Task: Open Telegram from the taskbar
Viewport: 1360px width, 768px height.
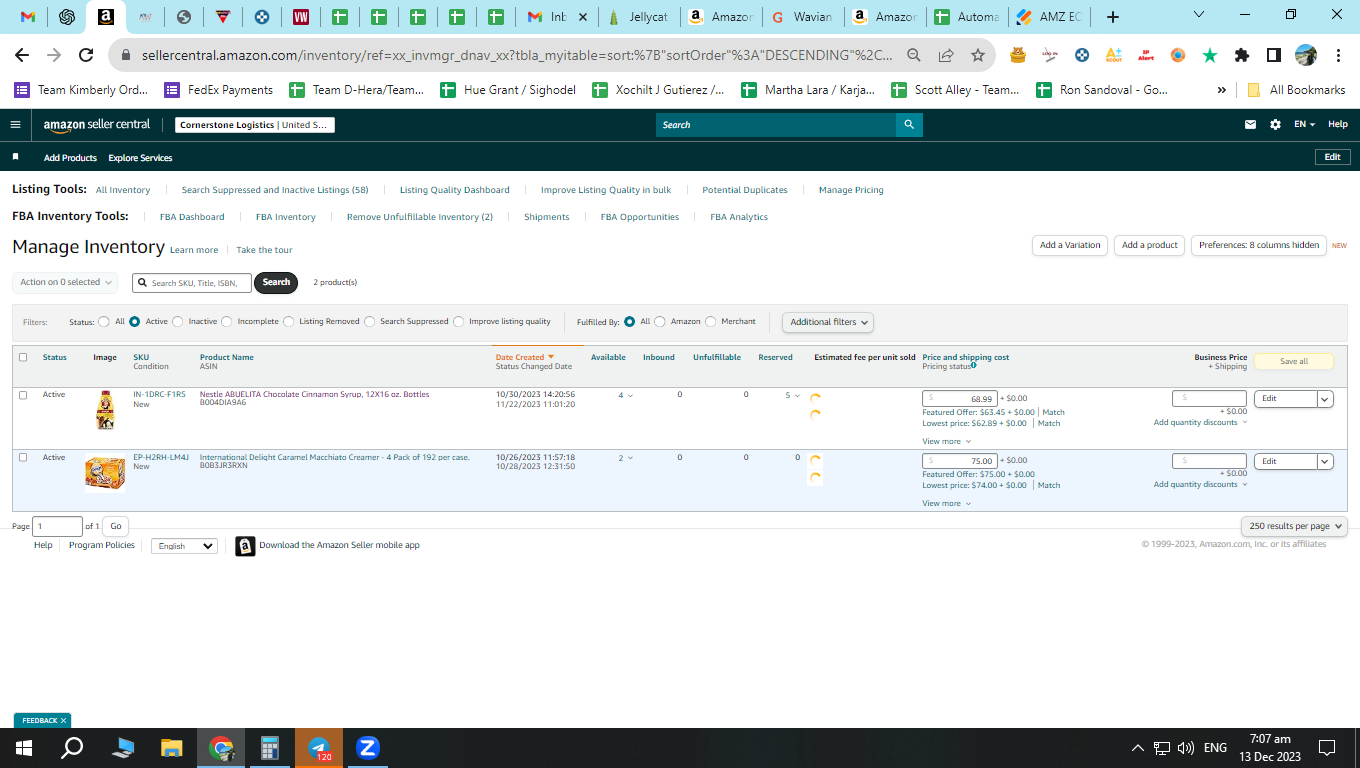Action: (319, 747)
